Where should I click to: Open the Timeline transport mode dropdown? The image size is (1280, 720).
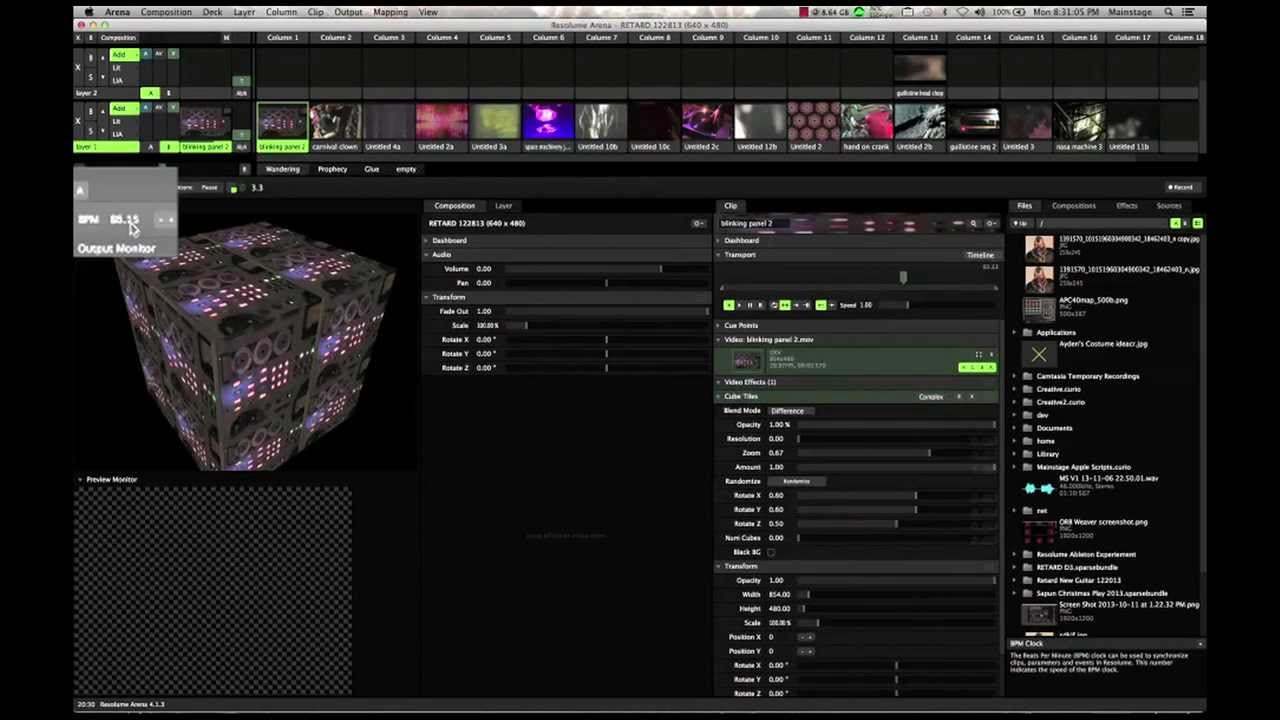980,255
